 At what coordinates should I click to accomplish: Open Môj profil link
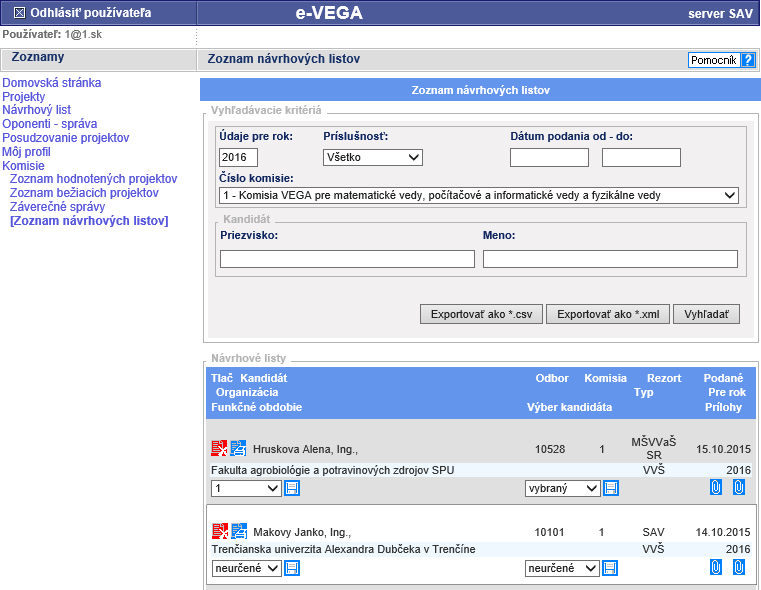pyautogui.click(x=26, y=152)
